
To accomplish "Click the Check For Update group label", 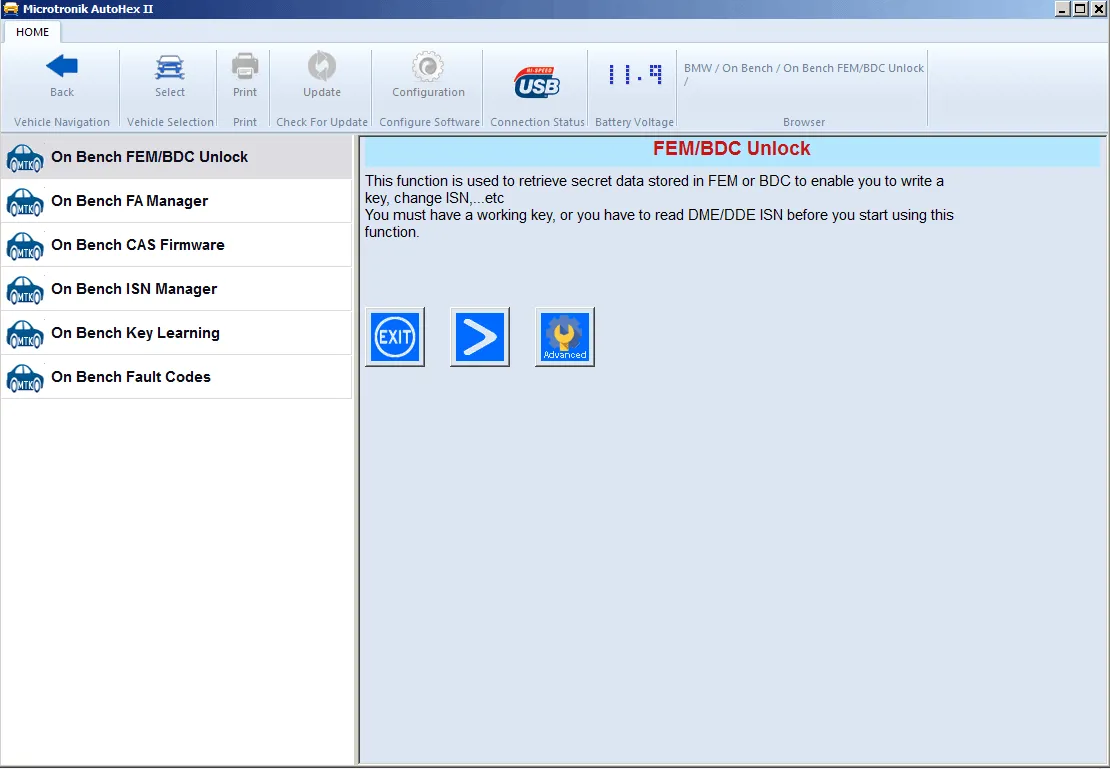I will [x=322, y=122].
